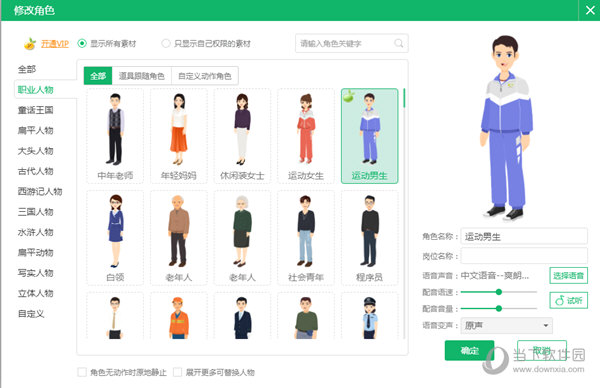Select the 休闲装女士 character

point(242,136)
